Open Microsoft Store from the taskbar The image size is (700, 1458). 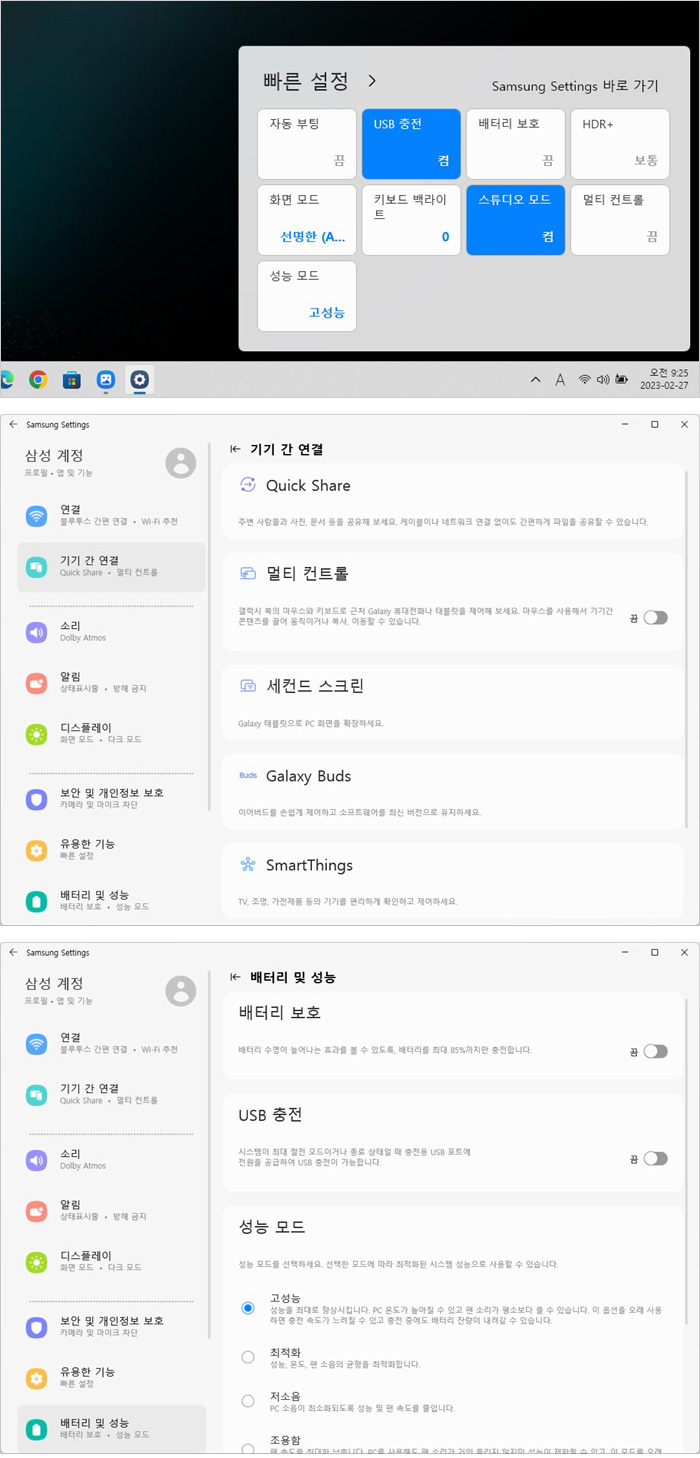tap(72, 379)
